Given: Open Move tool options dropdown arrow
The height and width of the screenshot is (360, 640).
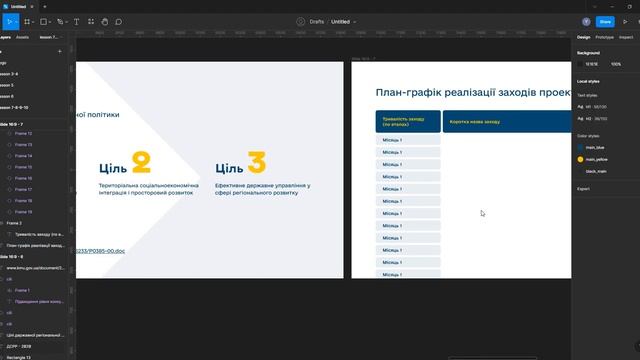Looking at the screenshot, I should pos(16,22).
